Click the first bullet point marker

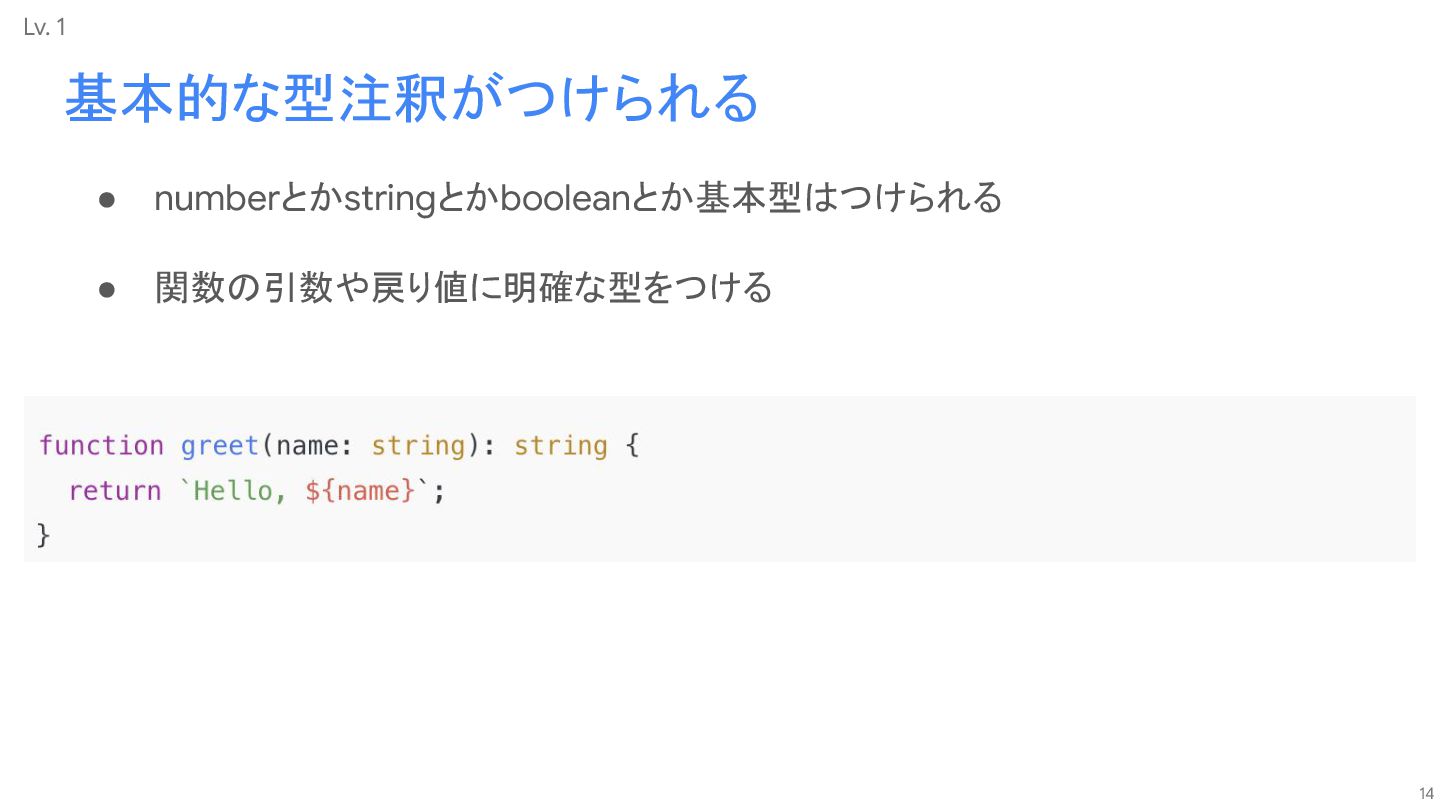[109, 200]
